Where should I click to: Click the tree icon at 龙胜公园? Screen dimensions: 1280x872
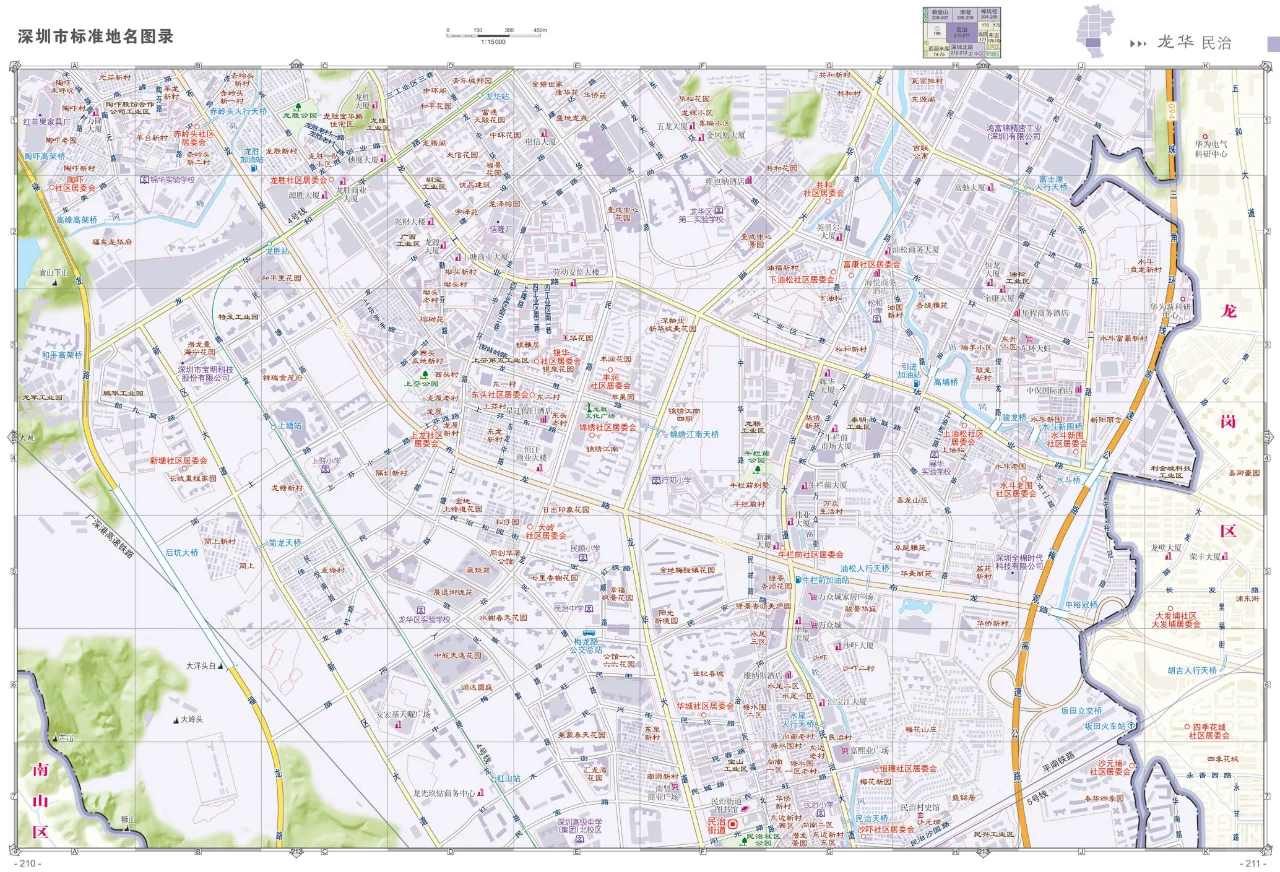click(x=298, y=107)
